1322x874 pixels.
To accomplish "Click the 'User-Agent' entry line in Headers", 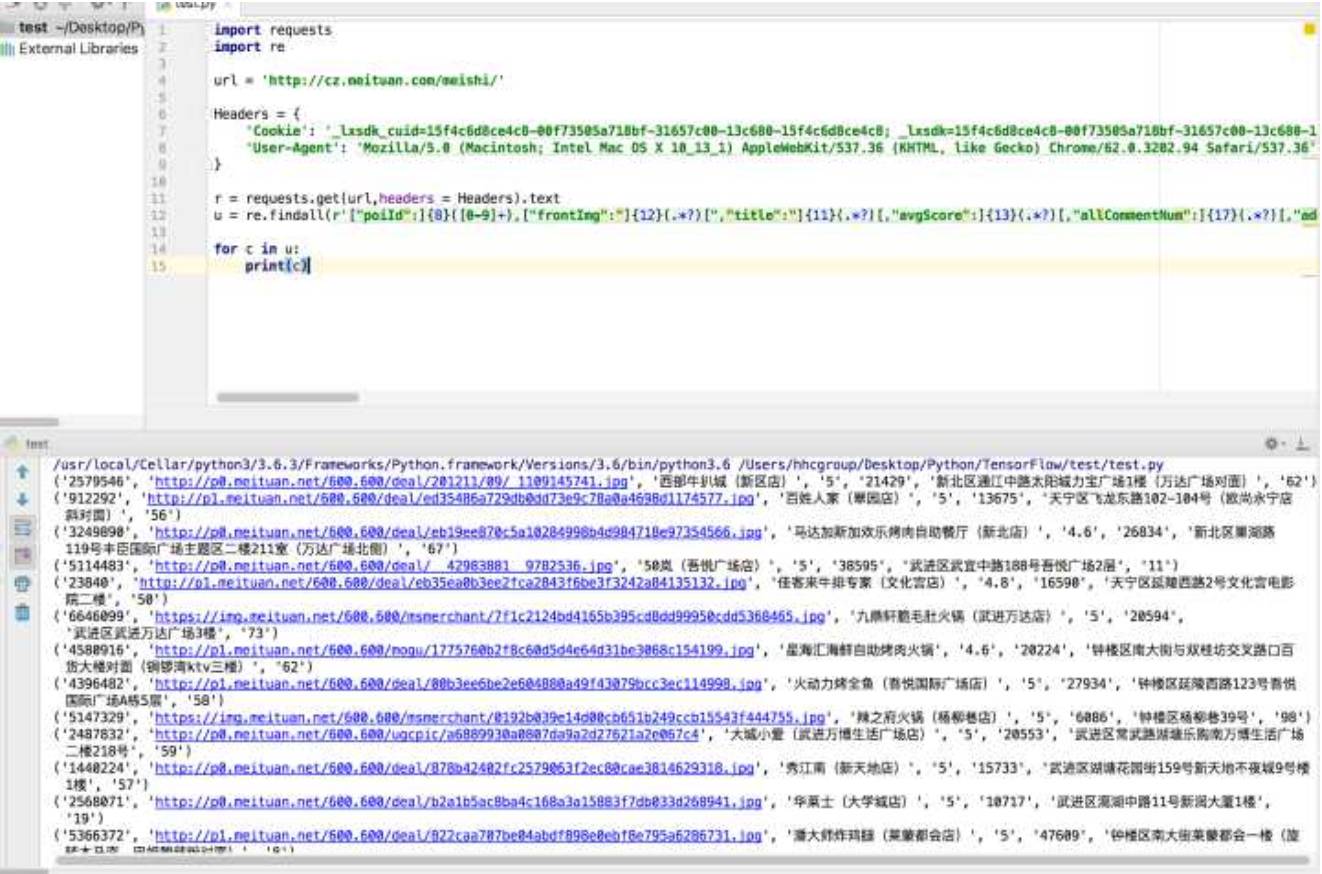I will coord(780,147).
